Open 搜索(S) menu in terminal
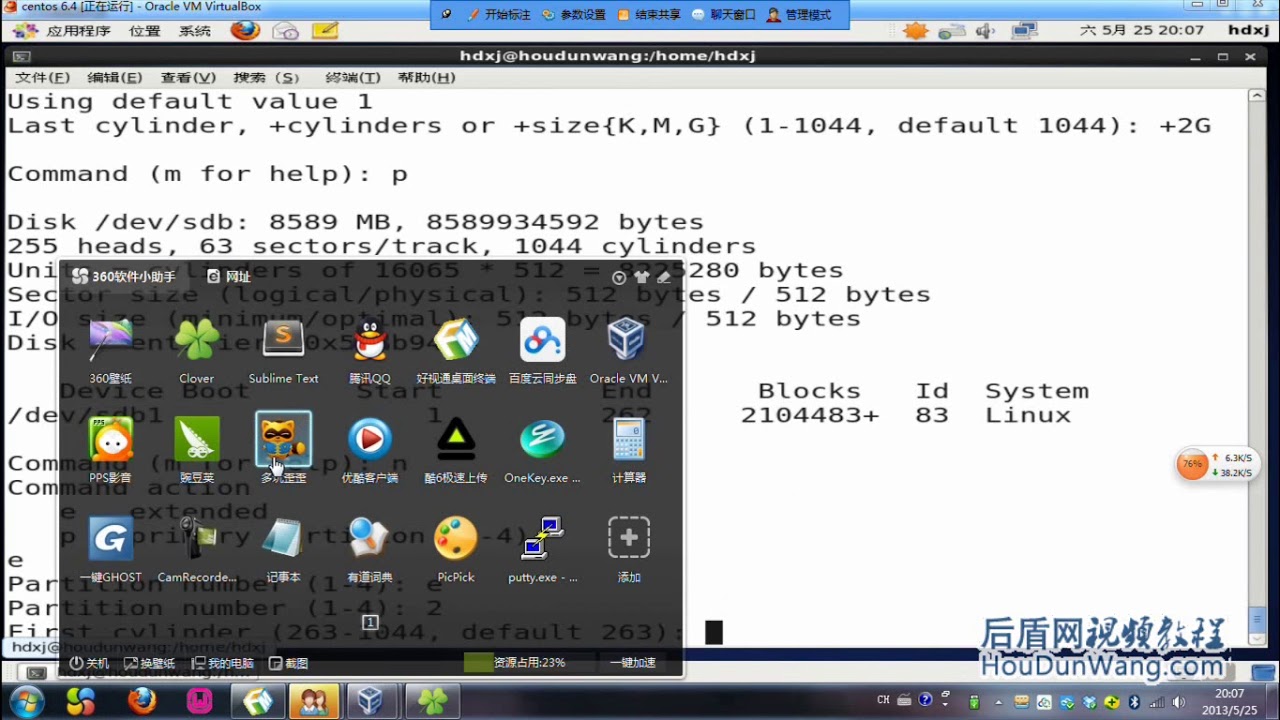 [266, 78]
